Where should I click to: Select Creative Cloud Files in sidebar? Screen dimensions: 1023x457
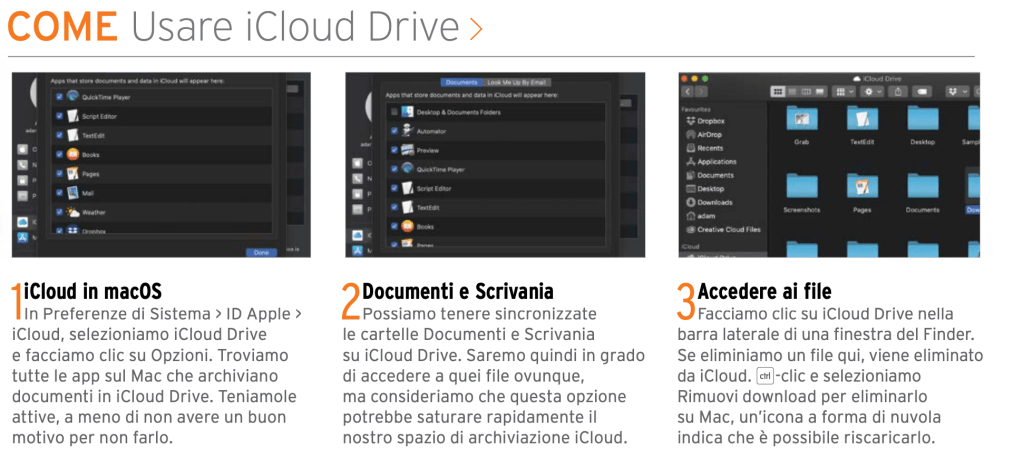tap(729, 229)
